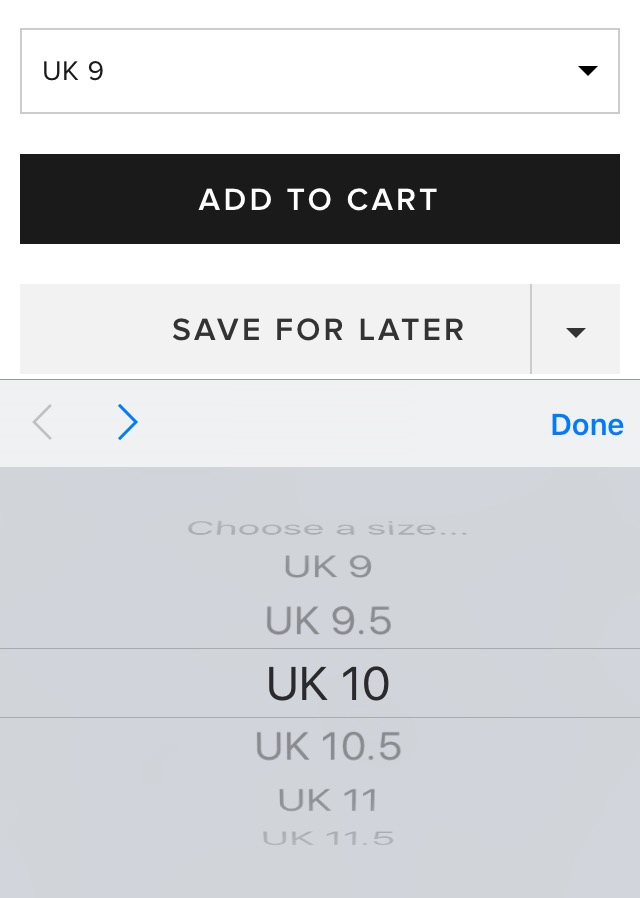Click the black triangle in the size selector
This screenshot has height=898, width=640.
click(588, 71)
